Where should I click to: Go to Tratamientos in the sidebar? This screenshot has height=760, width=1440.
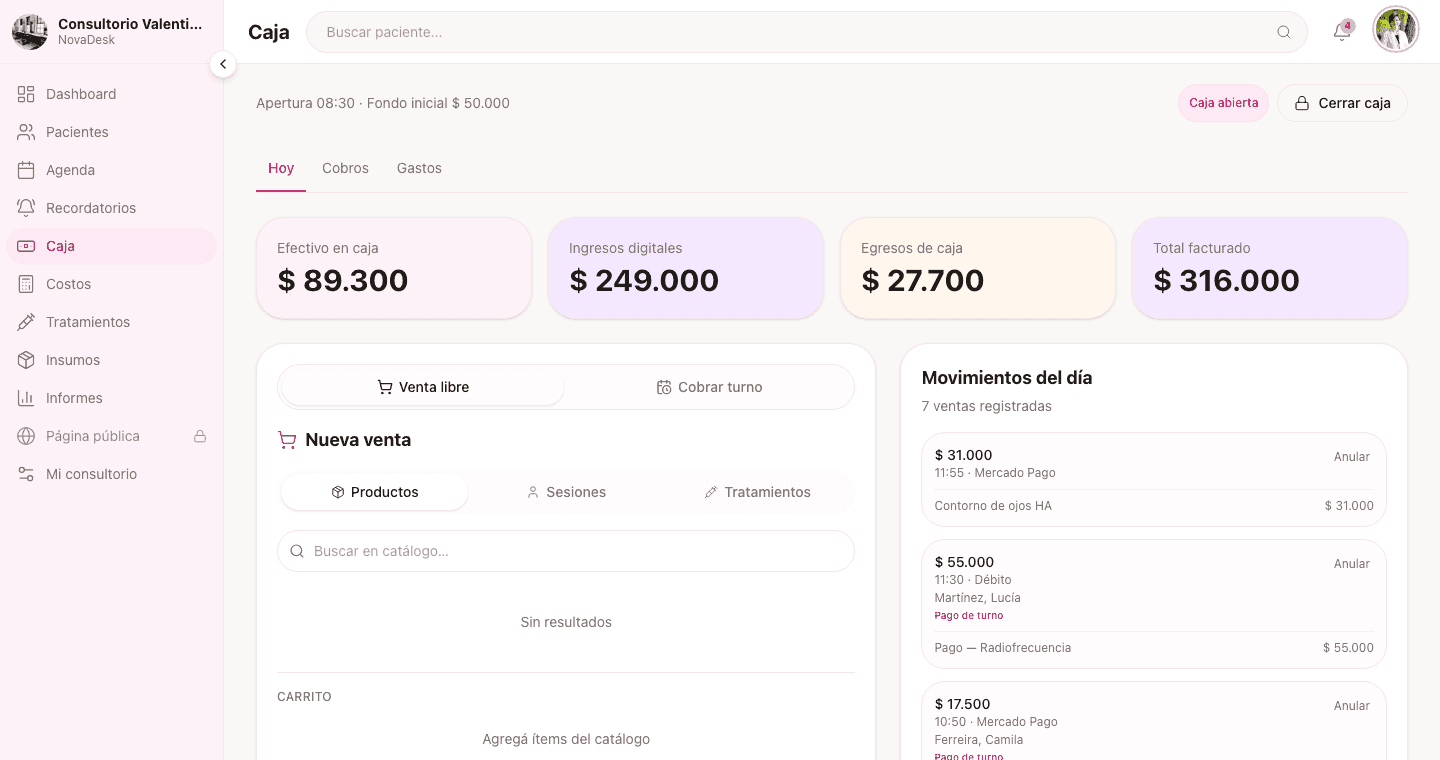pyautogui.click(x=111, y=322)
